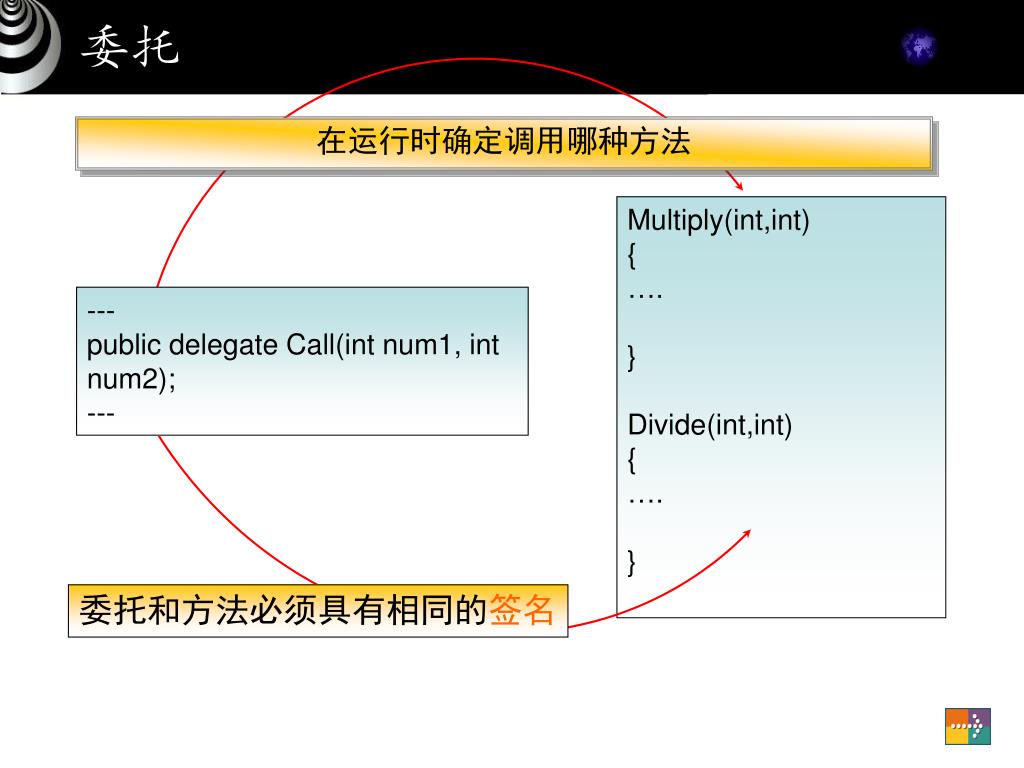Click the 委托和方法必须具有相同的 text

point(283,611)
